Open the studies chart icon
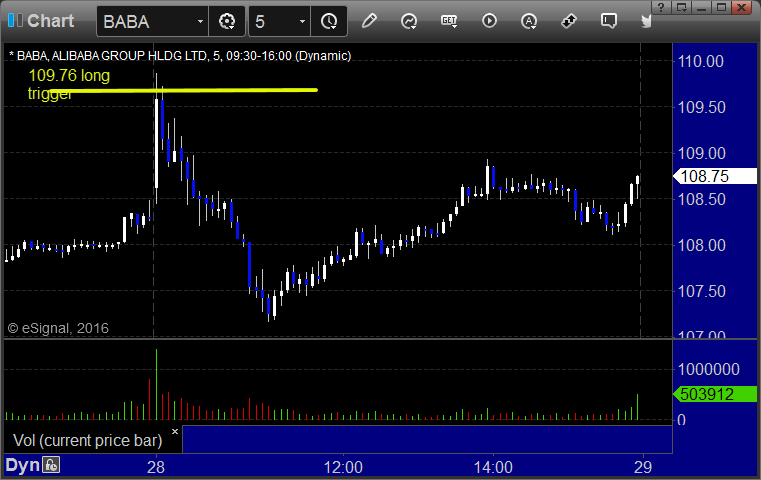 409,21
